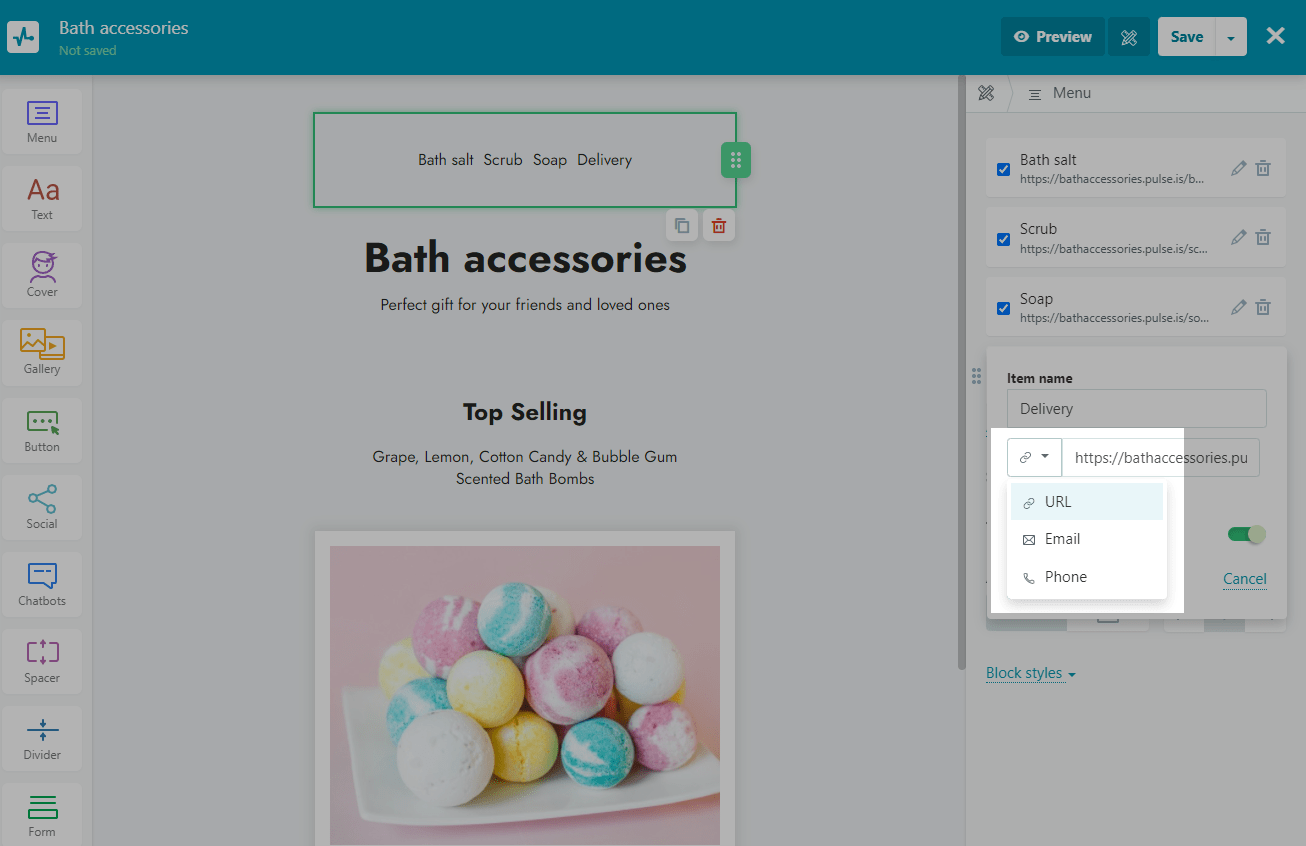Viewport: 1306px width, 846px height.
Task: Click the link type dropdown button
Action: point(1034,457)
